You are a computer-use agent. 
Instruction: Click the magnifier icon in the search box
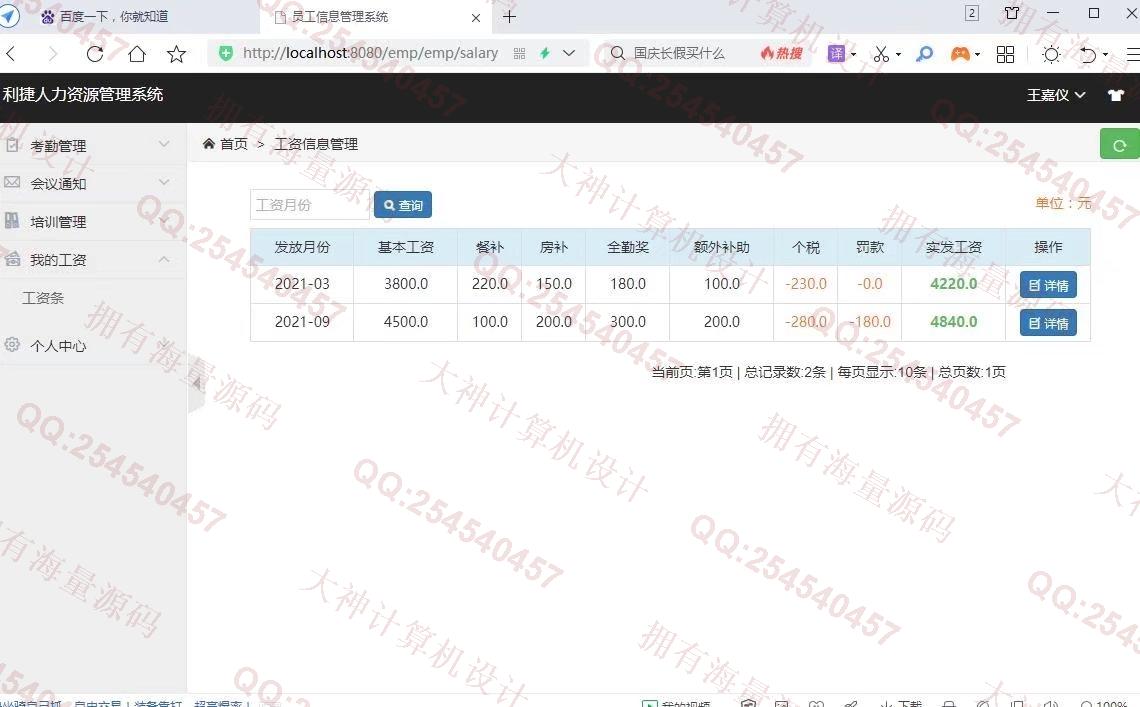(x=617, y=53)
